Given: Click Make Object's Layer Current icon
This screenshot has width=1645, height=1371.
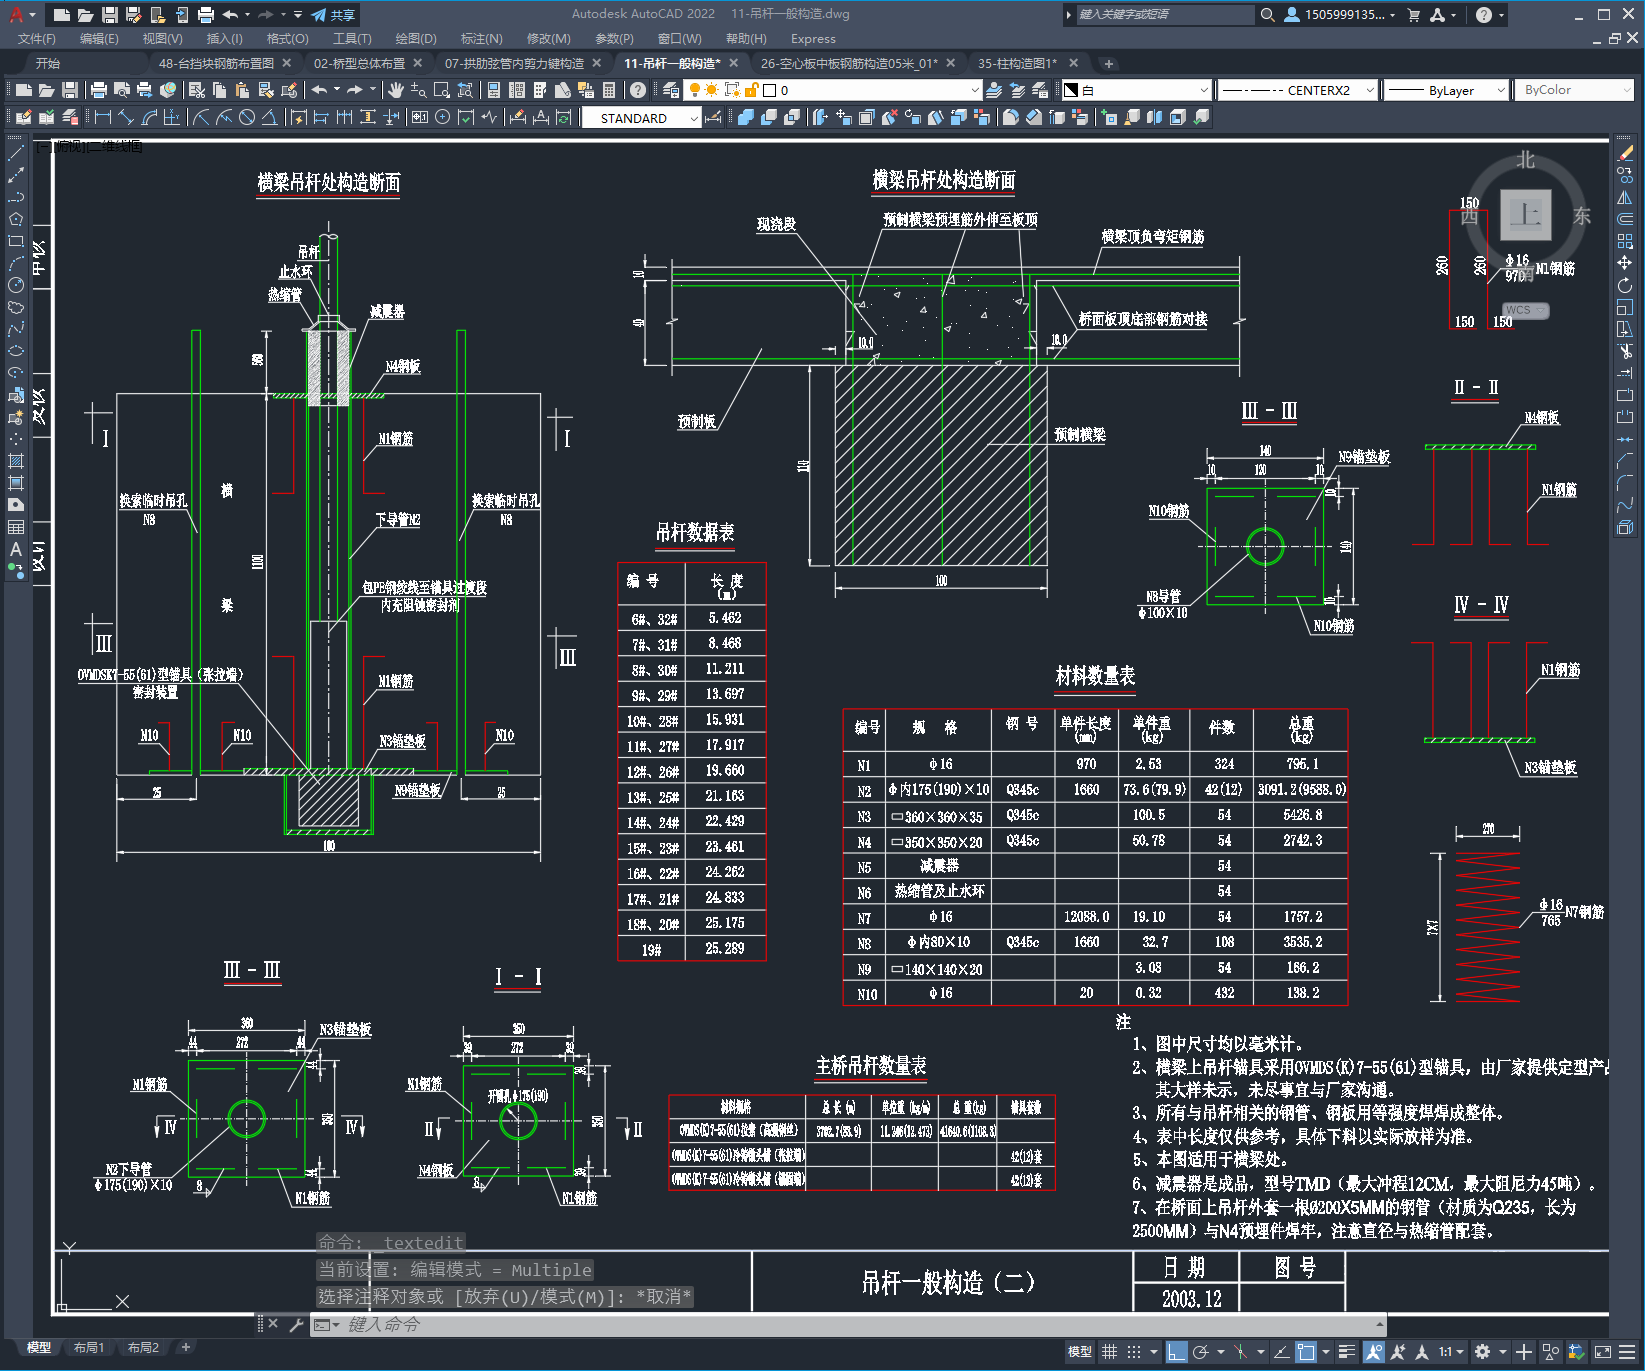Looking at the screenshot, I should (994, 90).
